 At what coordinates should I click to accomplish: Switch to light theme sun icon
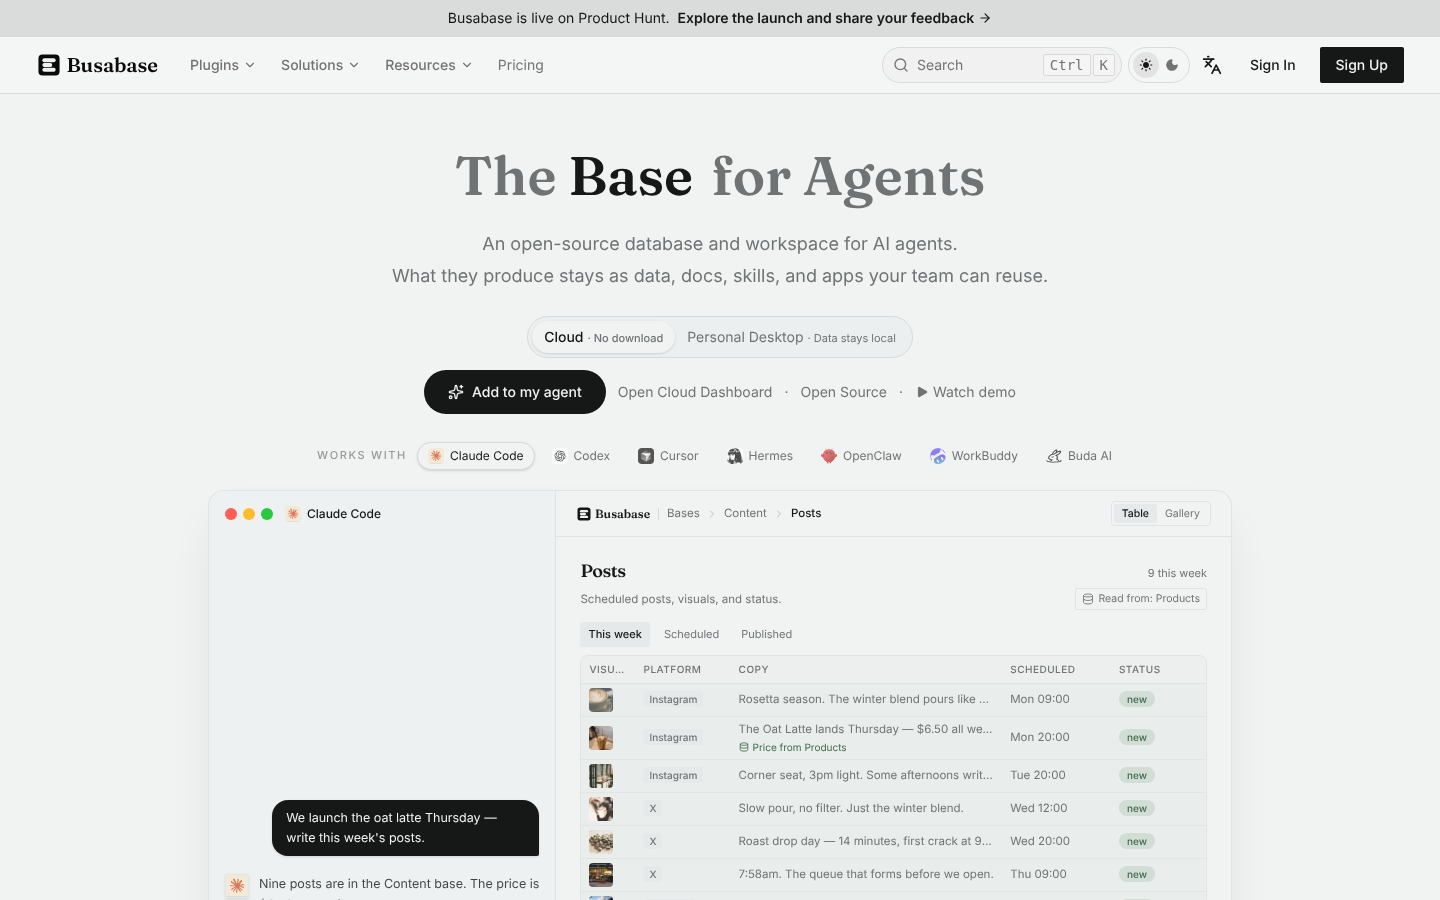click(x=1146, y=65)
